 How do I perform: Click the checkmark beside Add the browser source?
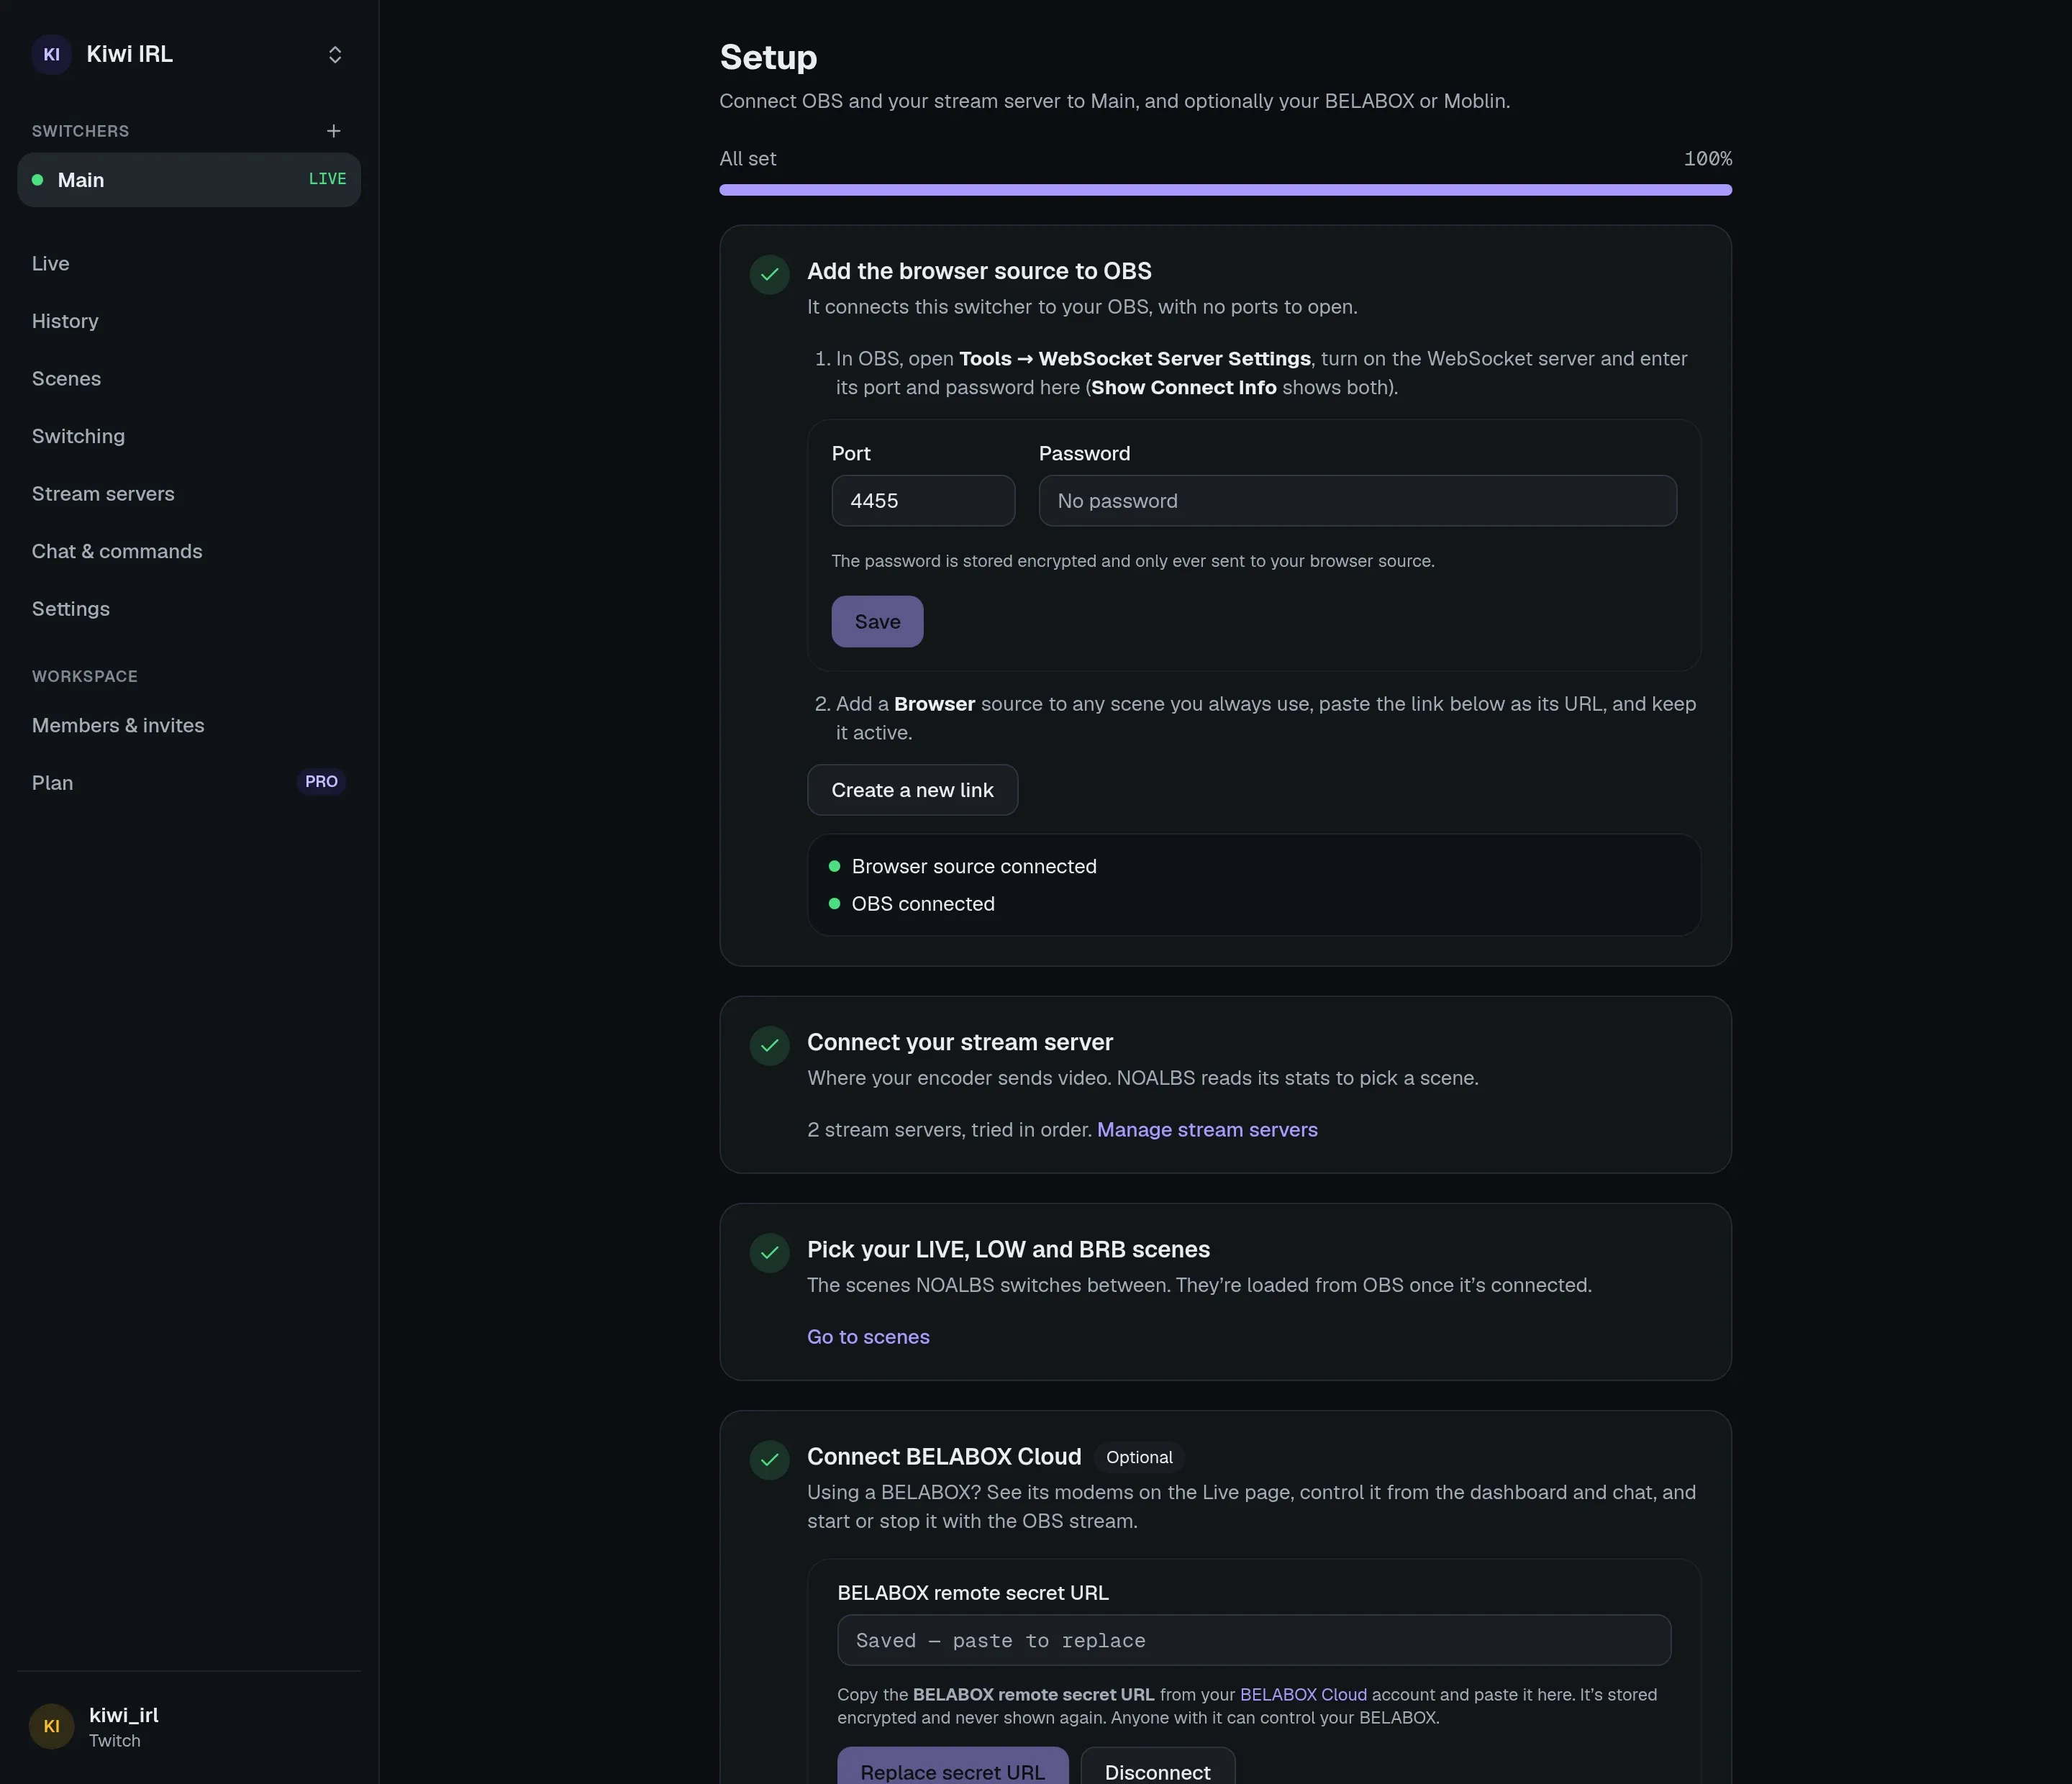click(769, 275)
